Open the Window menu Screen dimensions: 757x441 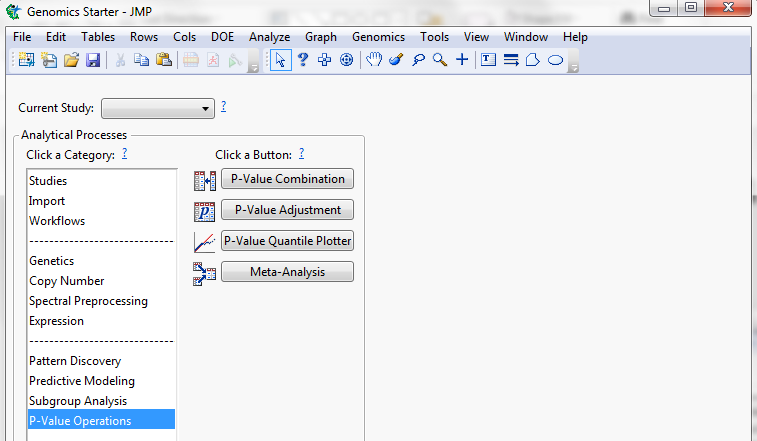pos(526,37)
